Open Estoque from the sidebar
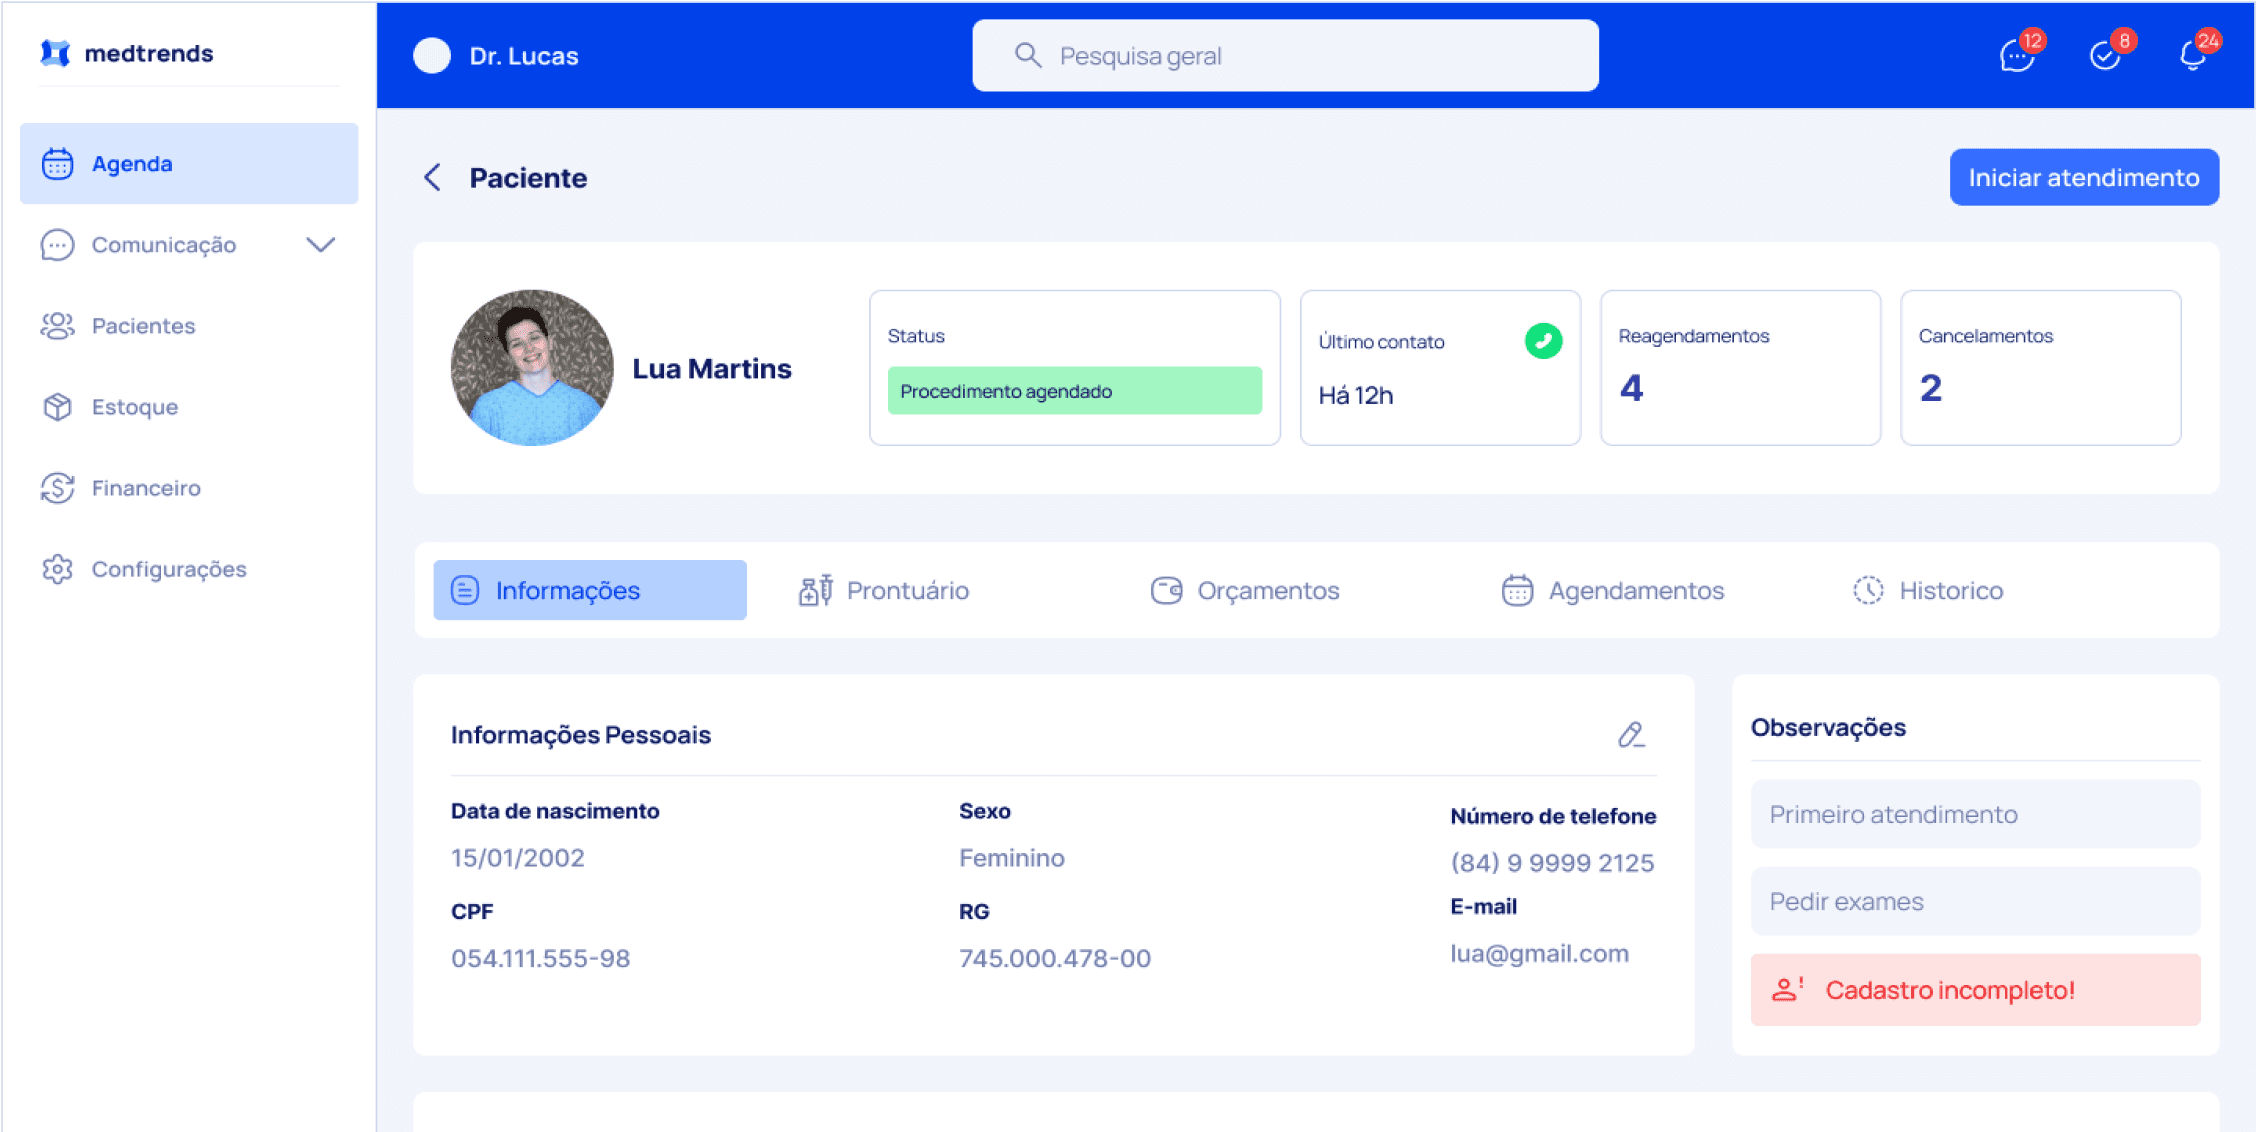The height and width of the screenshot is (1132, 2256). click(134, 407)
